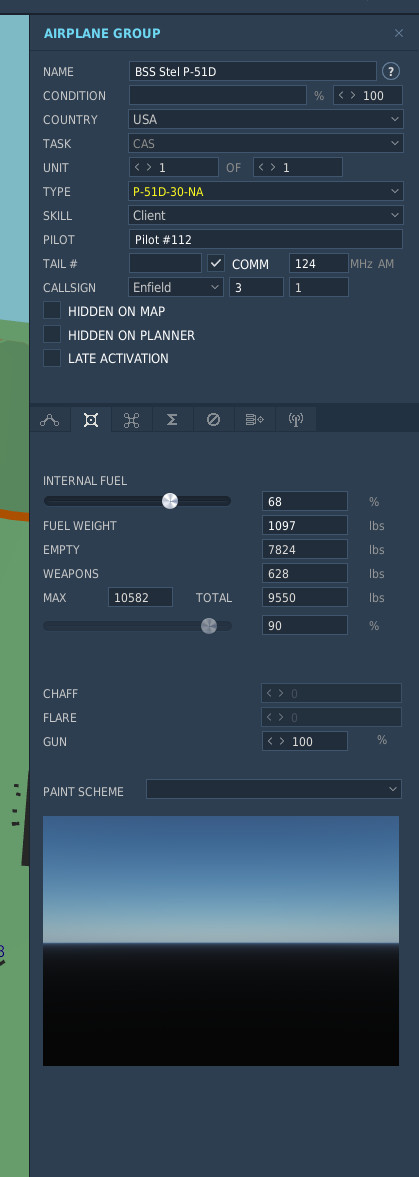This screenshot has height=1177, width=419.
Task: Click the callsign element number field 1
Action: 318,287
